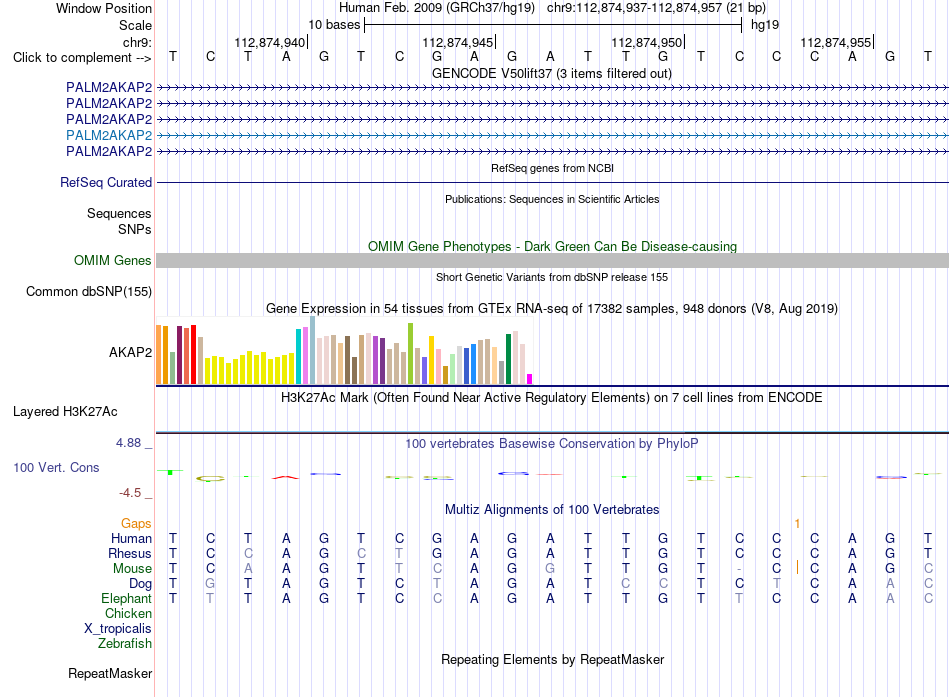Open the RepeatMasker track label
The width and height of the screenshot is (950, 697).
pos(110,673)
